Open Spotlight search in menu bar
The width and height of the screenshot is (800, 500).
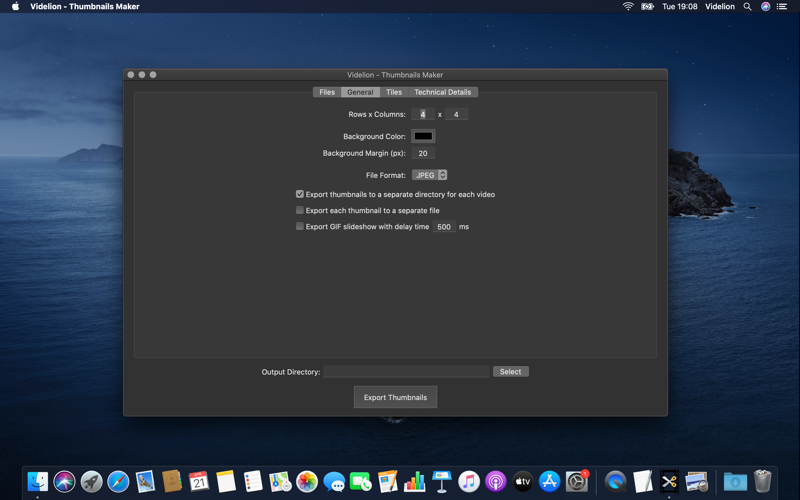point(747,6)
